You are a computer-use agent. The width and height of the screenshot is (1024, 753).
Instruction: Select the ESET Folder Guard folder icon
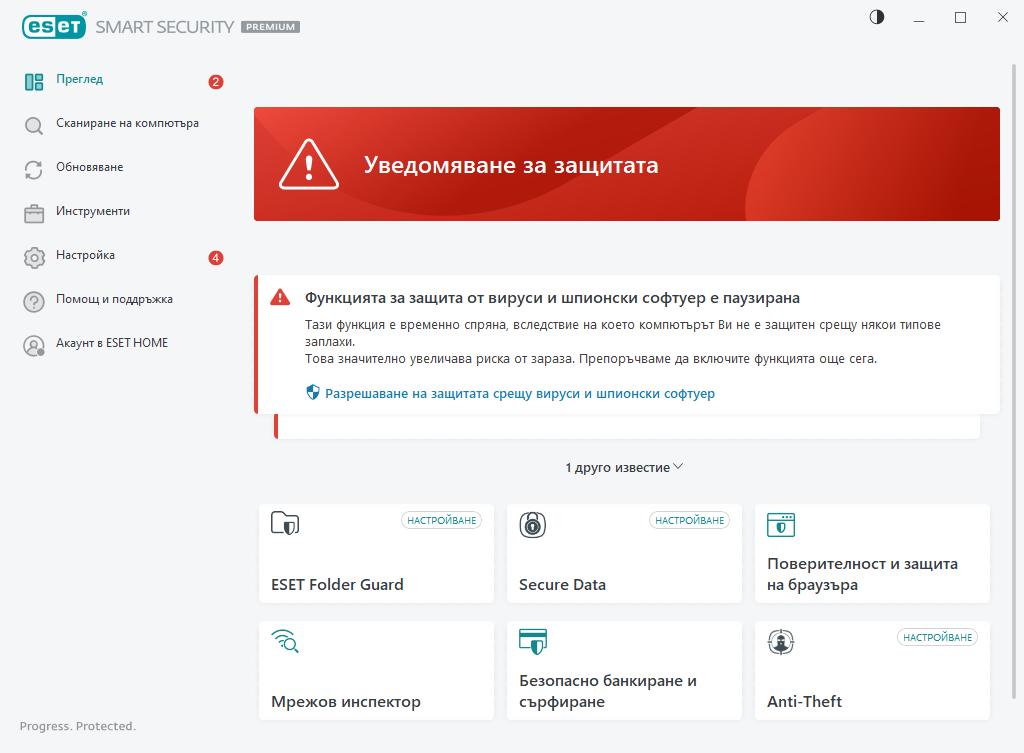click(284, 521)
